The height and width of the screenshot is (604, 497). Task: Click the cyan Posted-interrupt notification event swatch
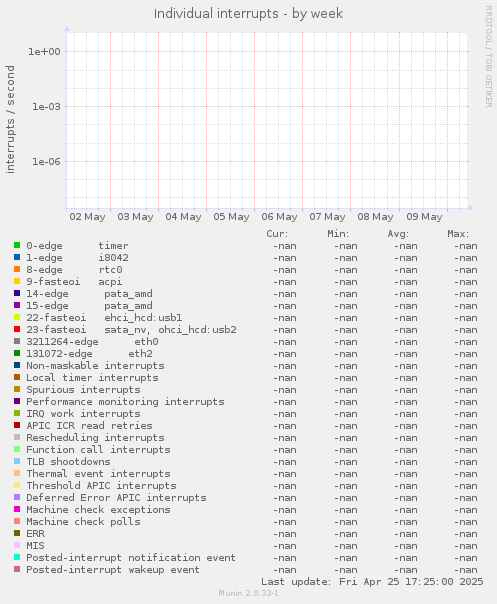click(x=17, y=557)
